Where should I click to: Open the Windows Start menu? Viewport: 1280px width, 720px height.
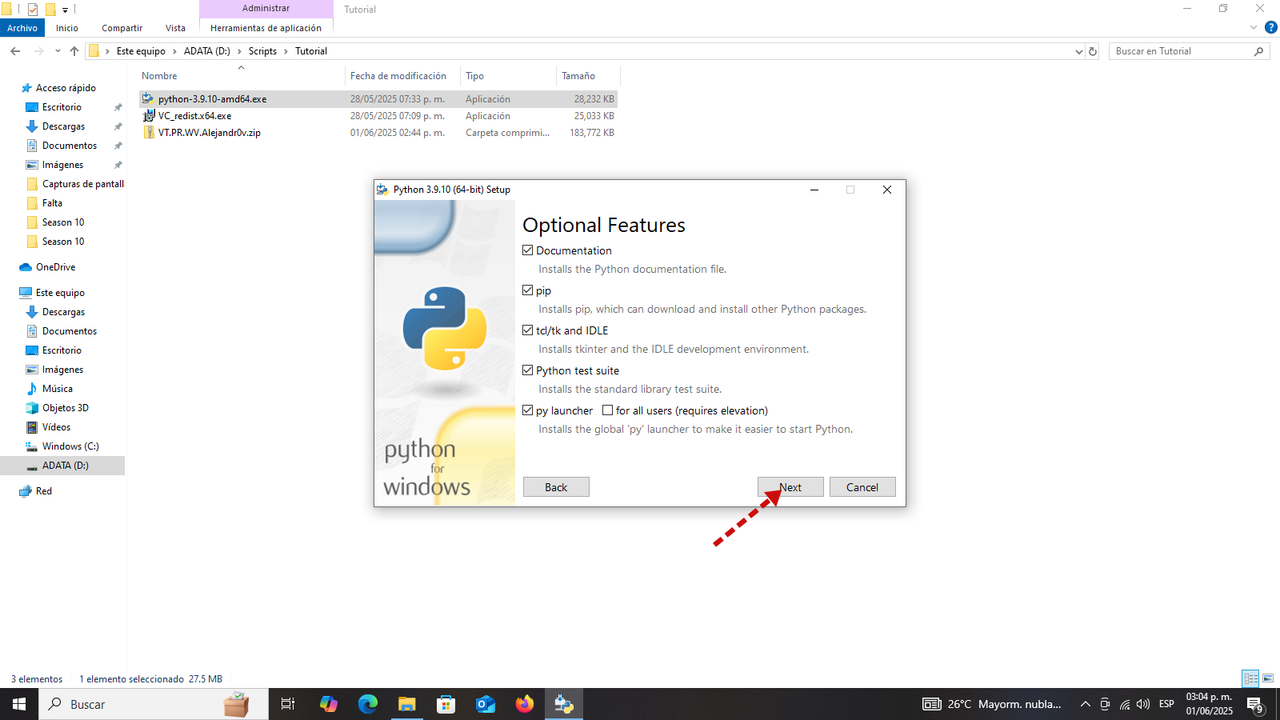coord(19,704)
